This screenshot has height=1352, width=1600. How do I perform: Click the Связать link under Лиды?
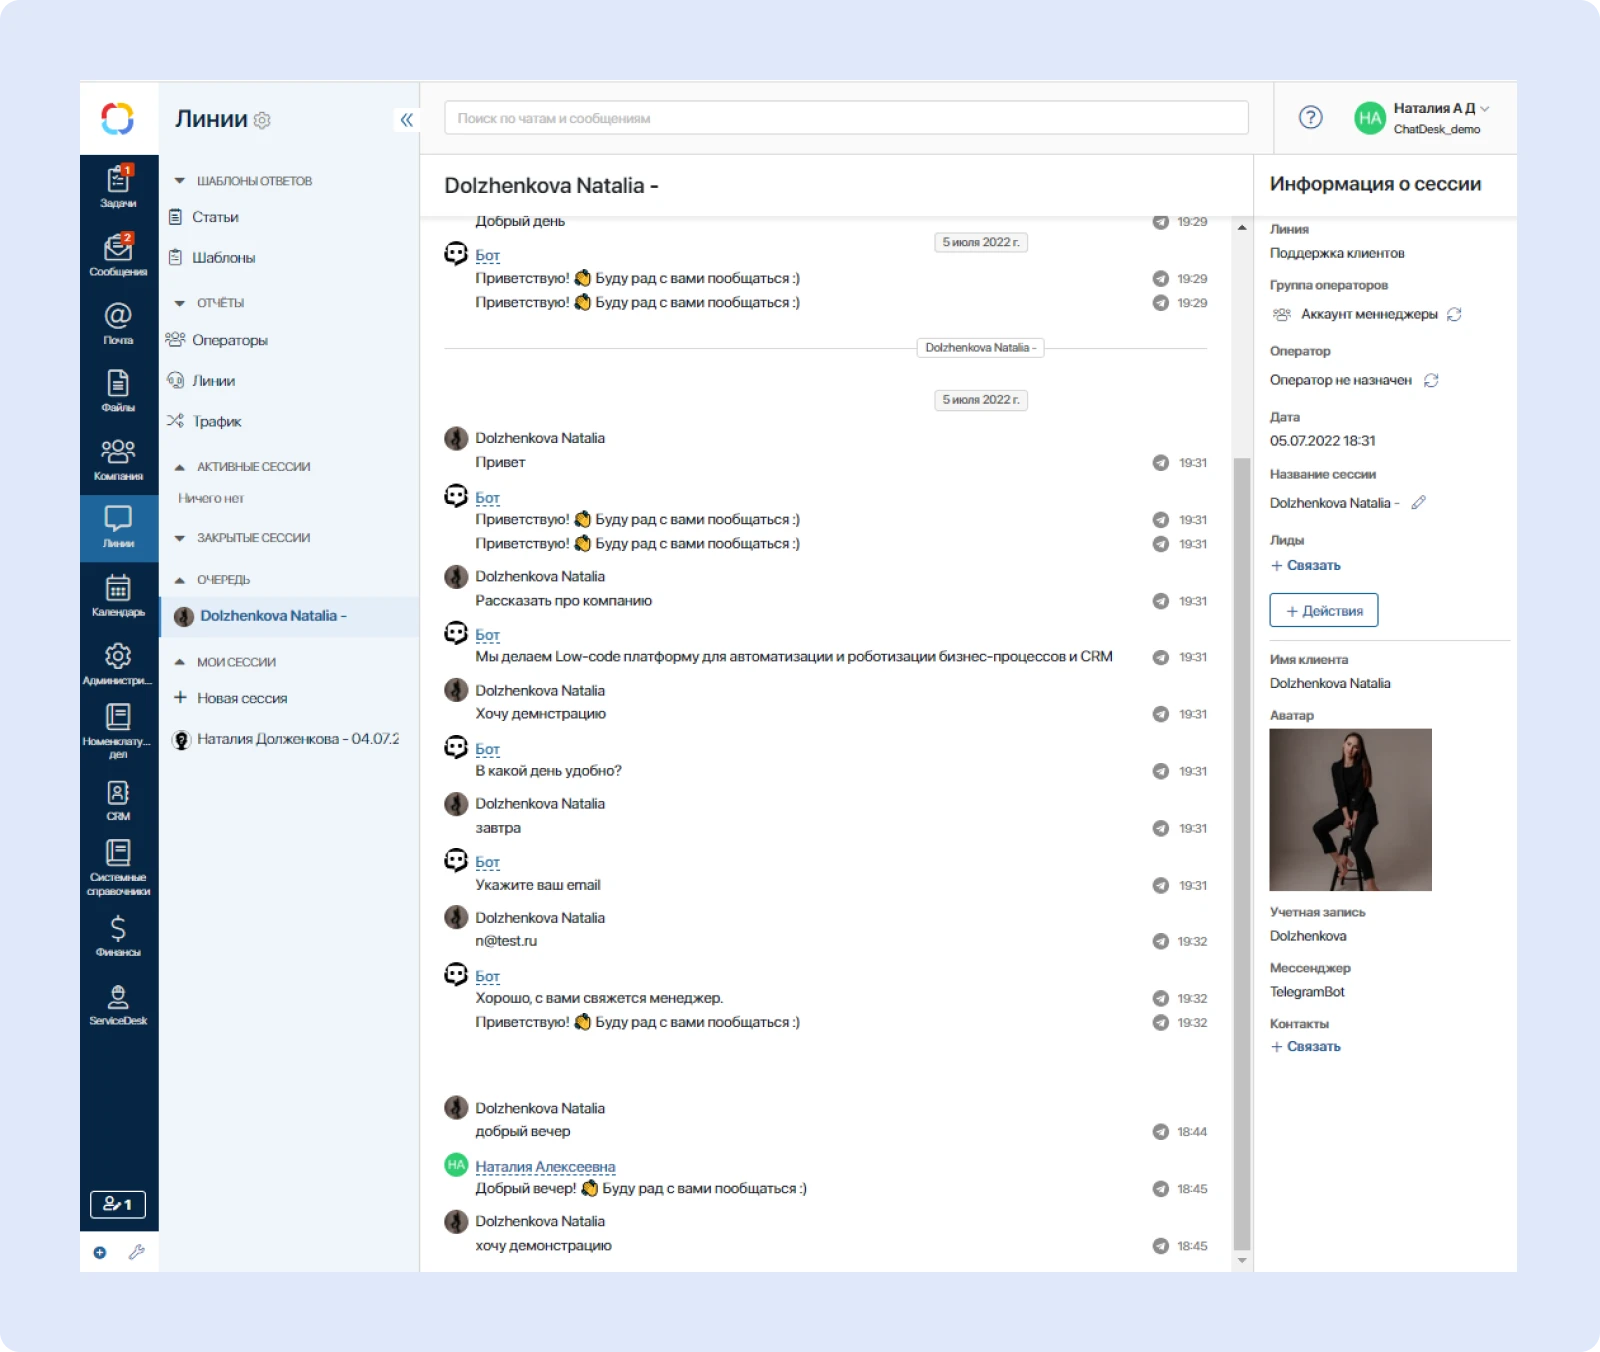pyautogui.click(x=1306, y=565)
